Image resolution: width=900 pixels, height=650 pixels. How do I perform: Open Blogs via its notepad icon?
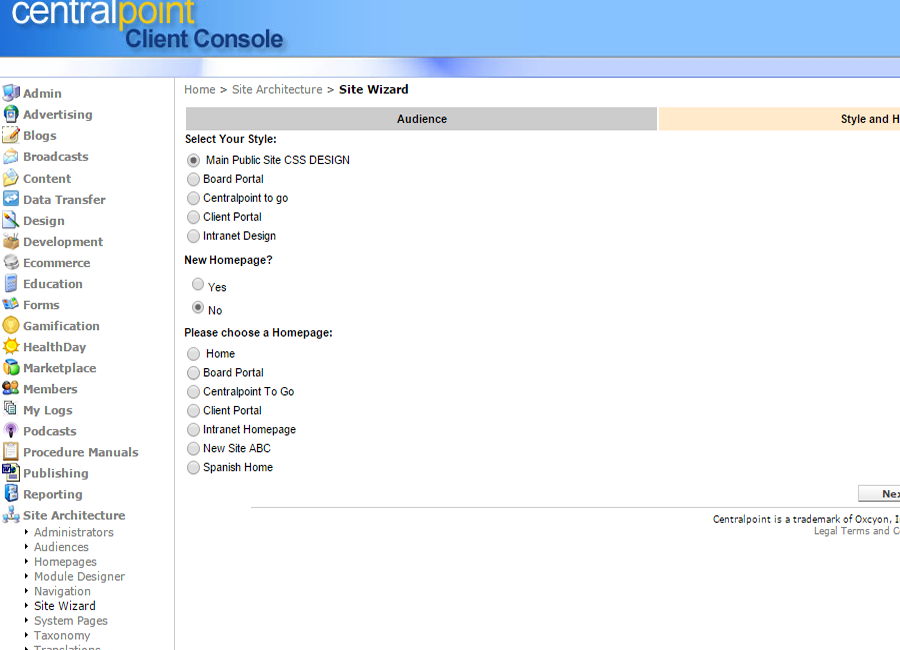(11, 135)
